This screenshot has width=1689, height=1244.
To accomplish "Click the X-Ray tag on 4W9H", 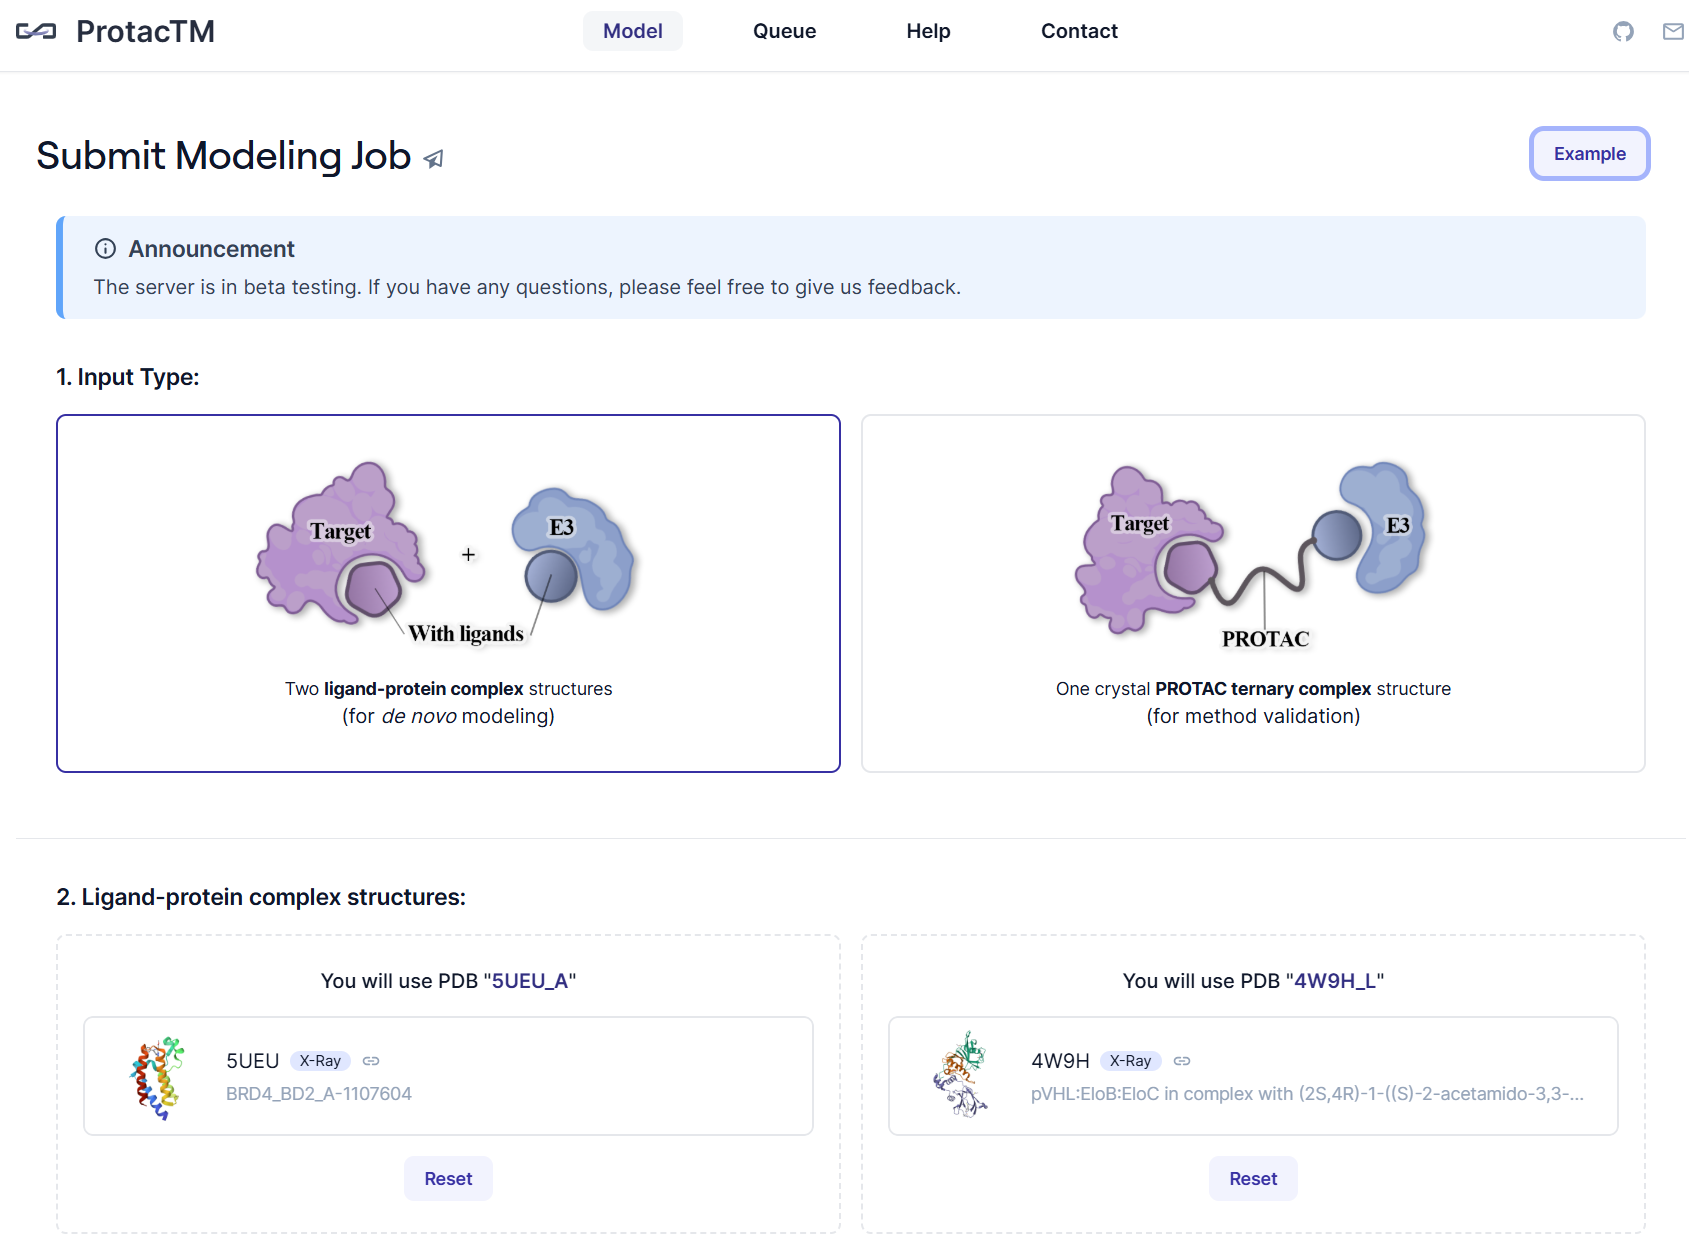I will click(1130, 1061).
